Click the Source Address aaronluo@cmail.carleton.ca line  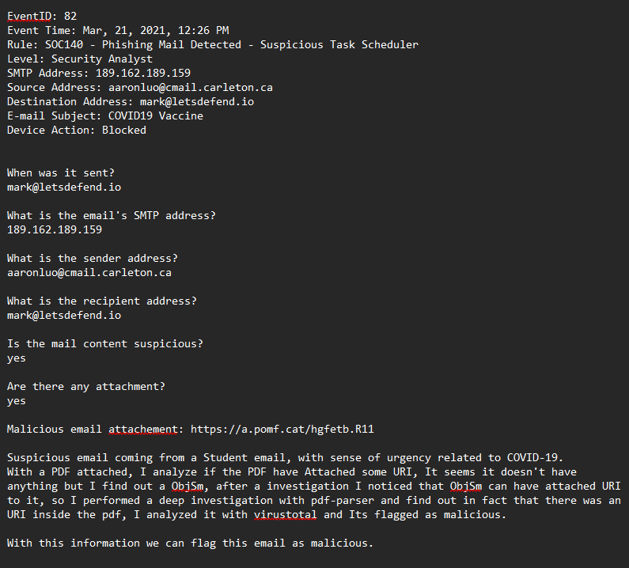[140, 87]
